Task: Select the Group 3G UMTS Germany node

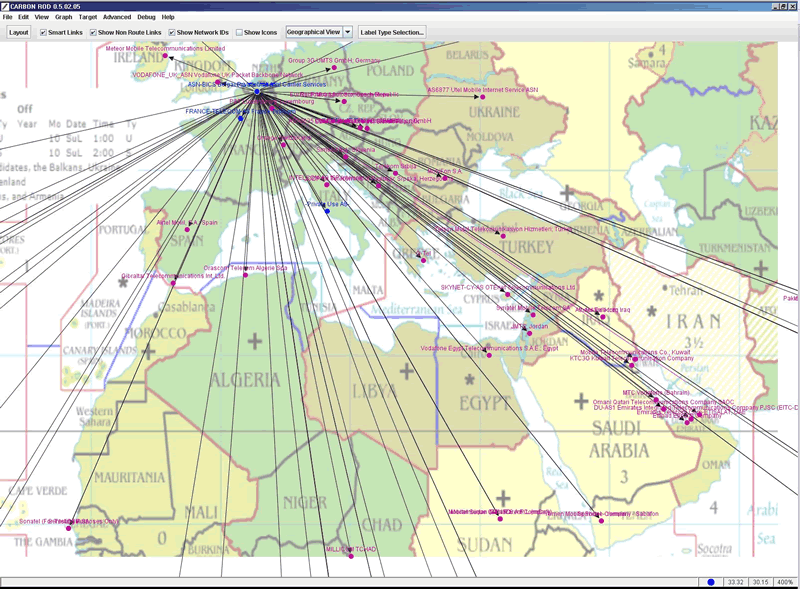Action: 334,67
